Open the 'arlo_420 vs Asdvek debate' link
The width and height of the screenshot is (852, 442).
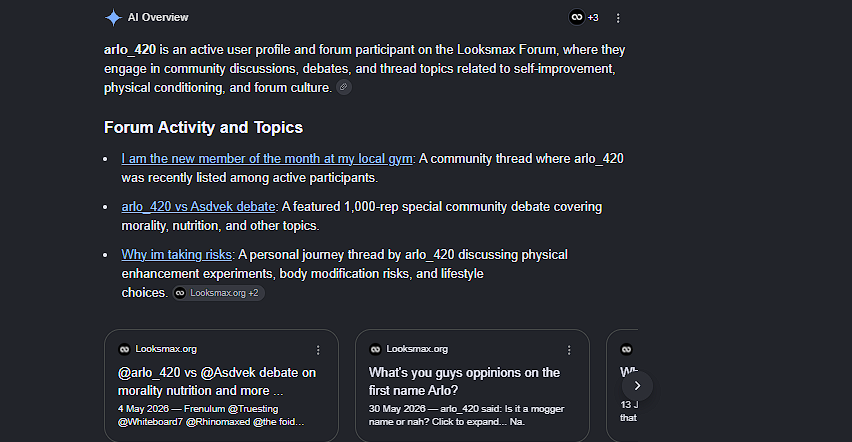click(198, 207)
